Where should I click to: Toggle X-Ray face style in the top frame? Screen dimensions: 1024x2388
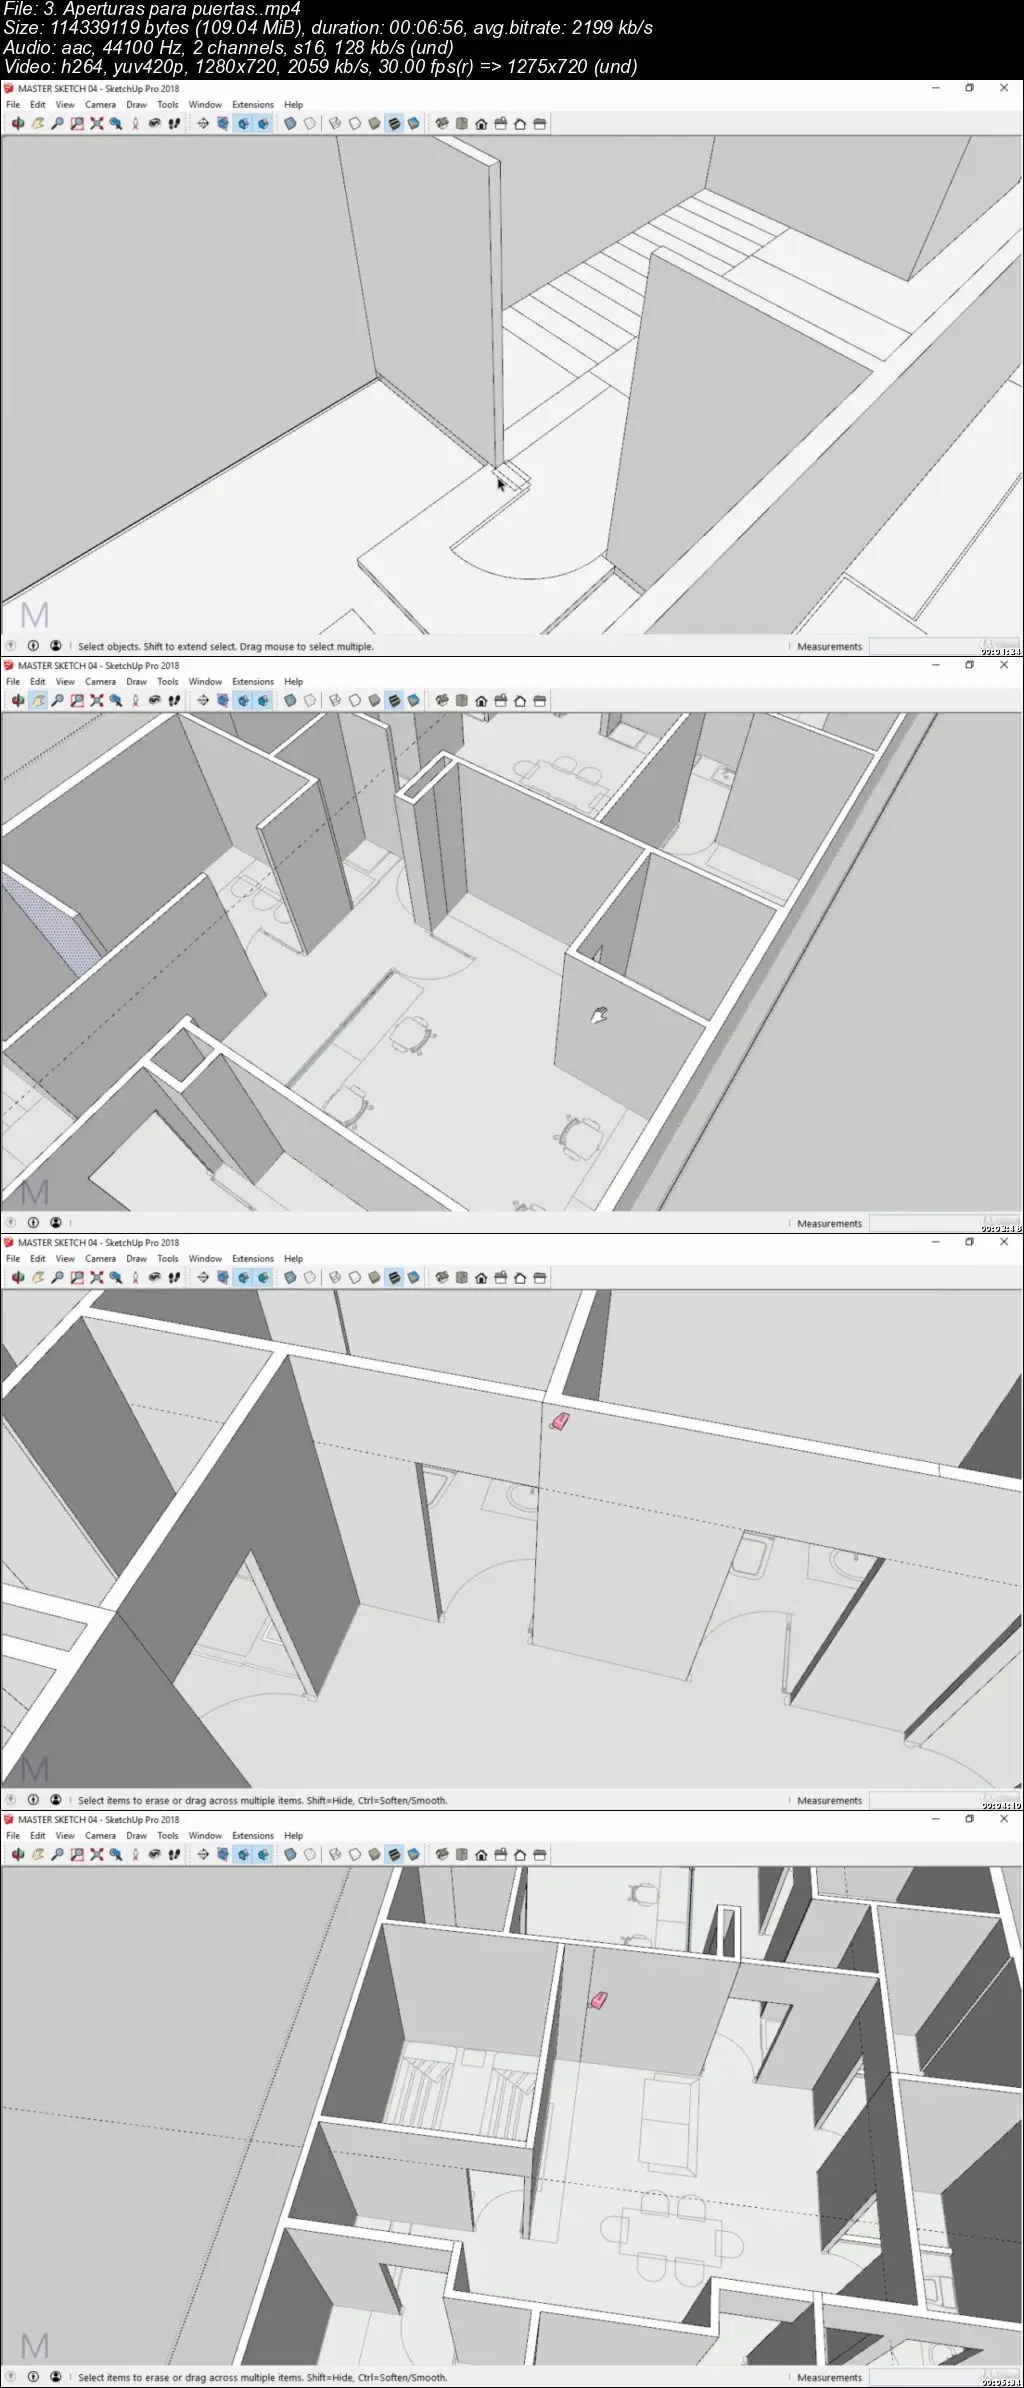[x=290, y=124]
